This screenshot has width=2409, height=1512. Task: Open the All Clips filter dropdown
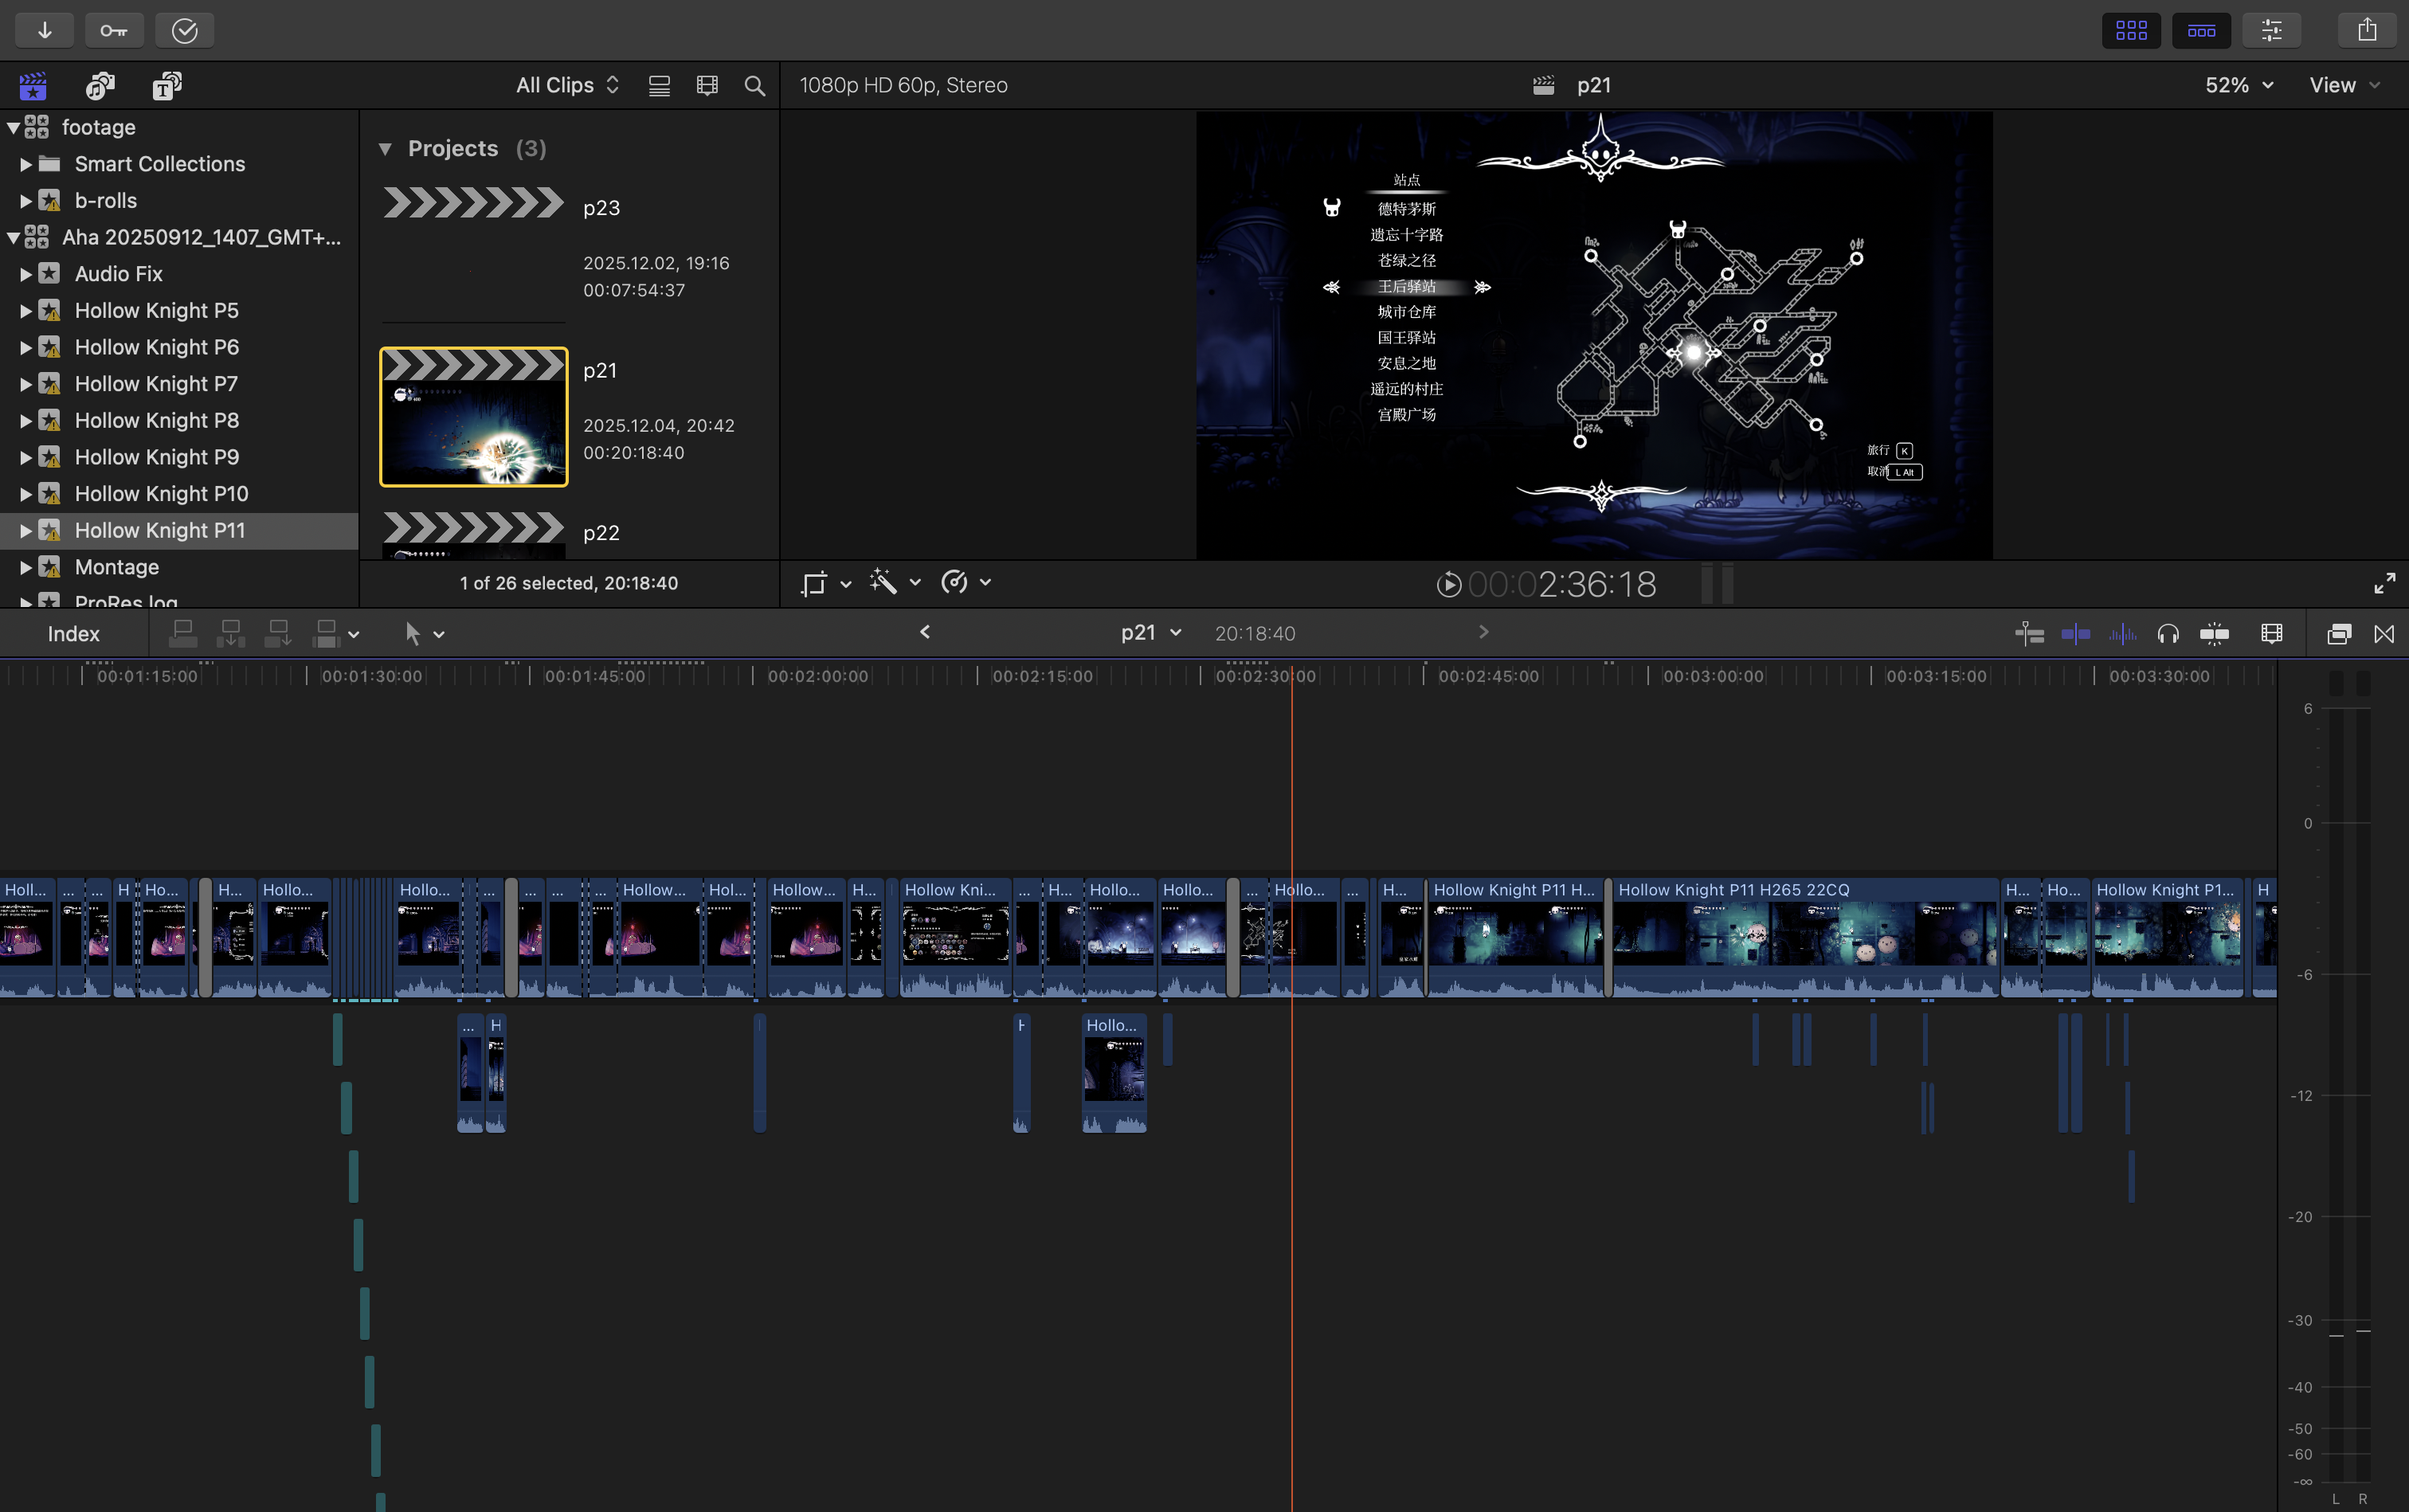(566, 85)
